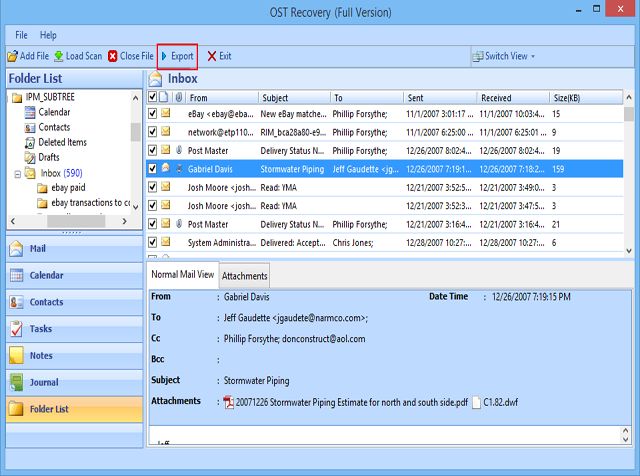The height and width of the screenshot is (476, 640).
Task: Switch to Normal Mail View tab
Action: tap(182, 275)
